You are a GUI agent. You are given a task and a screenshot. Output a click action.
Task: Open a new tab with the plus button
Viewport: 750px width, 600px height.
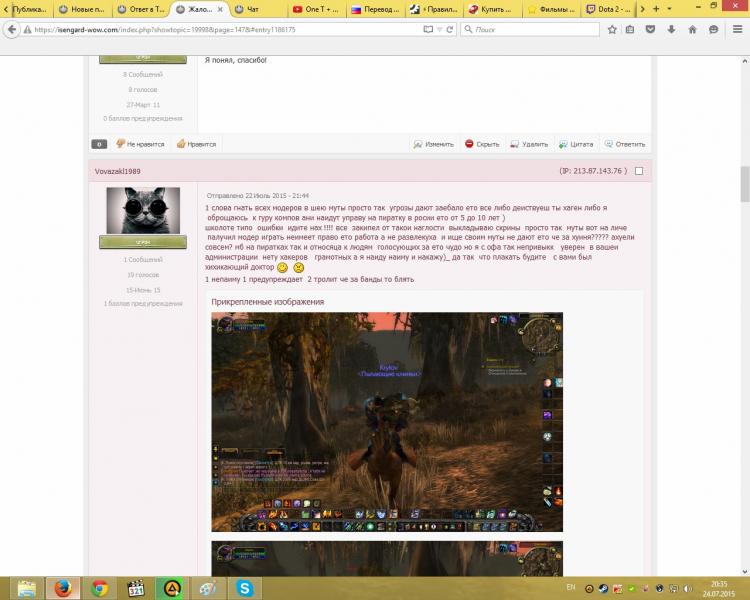coord(656,9)
